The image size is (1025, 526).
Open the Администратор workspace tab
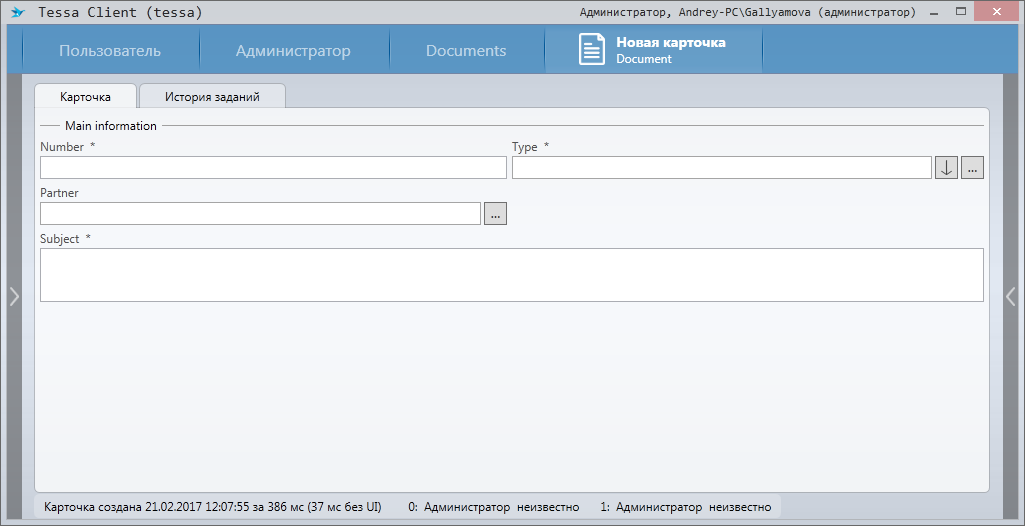293,51
